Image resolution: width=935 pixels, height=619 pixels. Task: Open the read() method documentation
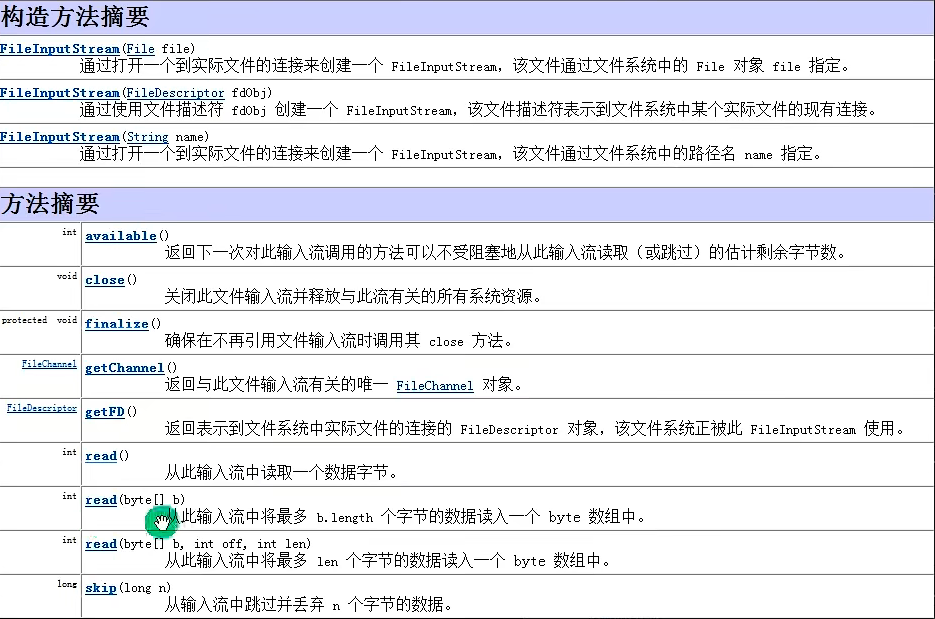click(x=100, y=455)
